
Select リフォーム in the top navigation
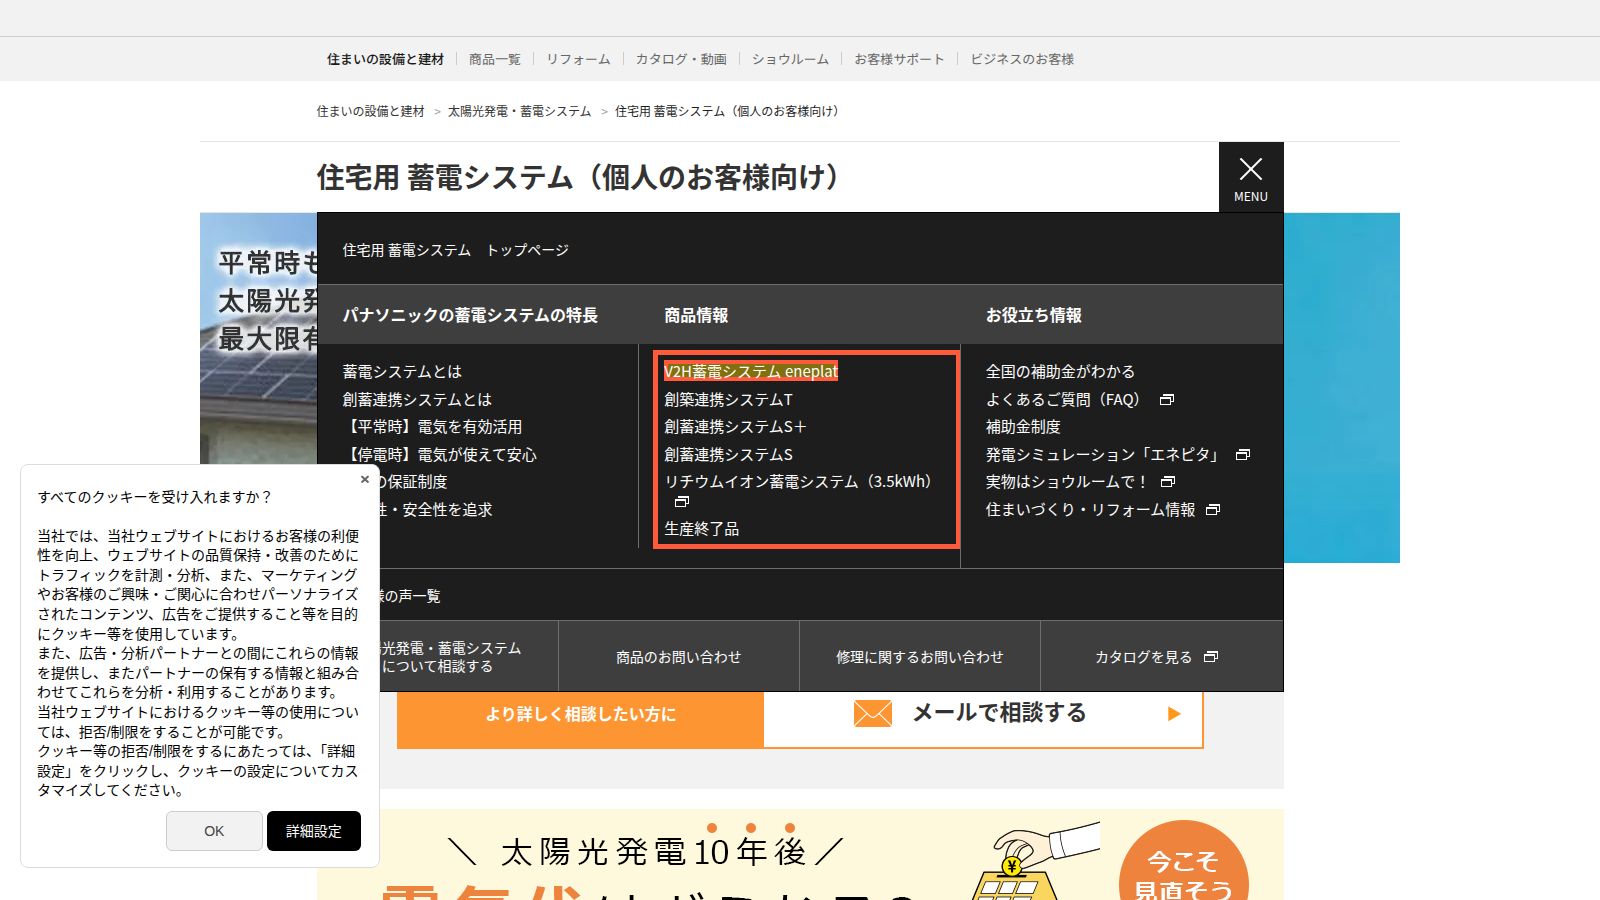[578, 59]
